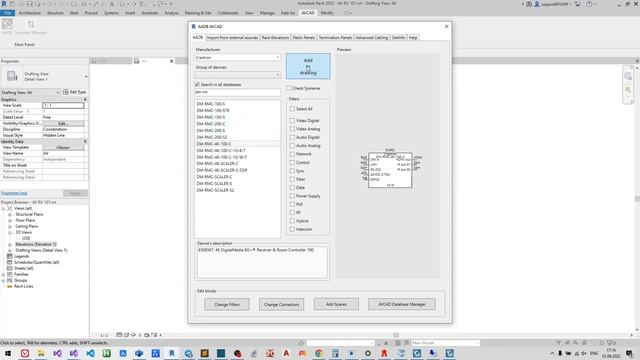The height and width of the screenshot is (360, 640).
Task: Click the Add Spaces button
Action: [x=336, y=304]
